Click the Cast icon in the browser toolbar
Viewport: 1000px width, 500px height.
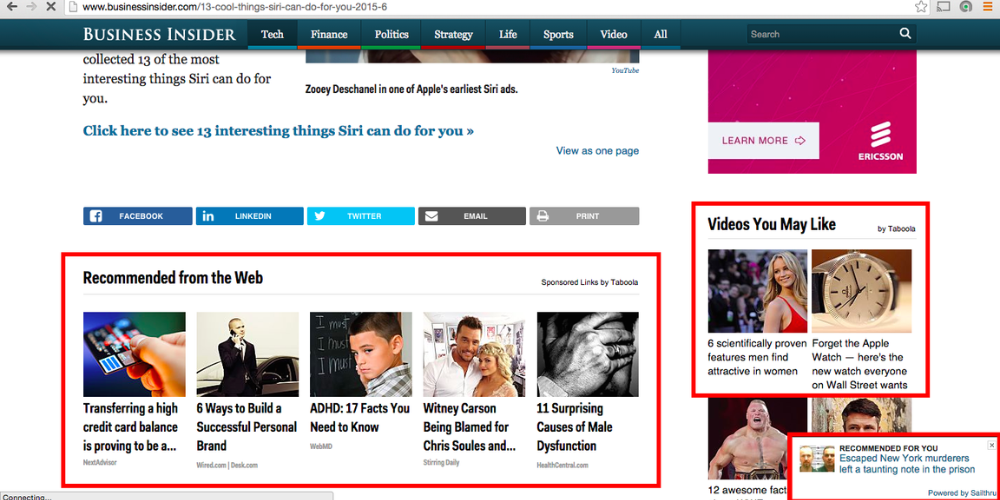coord(943,7)
